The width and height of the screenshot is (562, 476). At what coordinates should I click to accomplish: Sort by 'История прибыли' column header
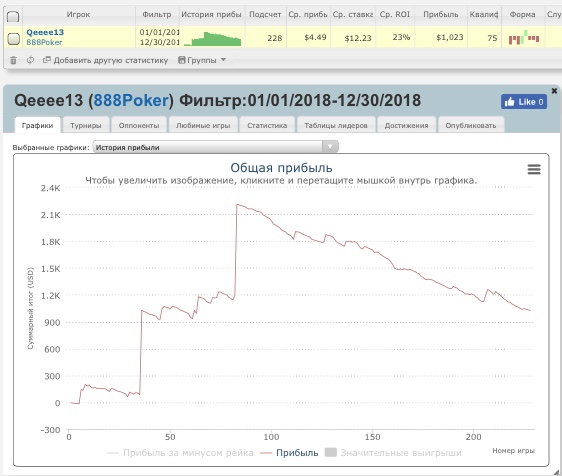tap(211, 15)
